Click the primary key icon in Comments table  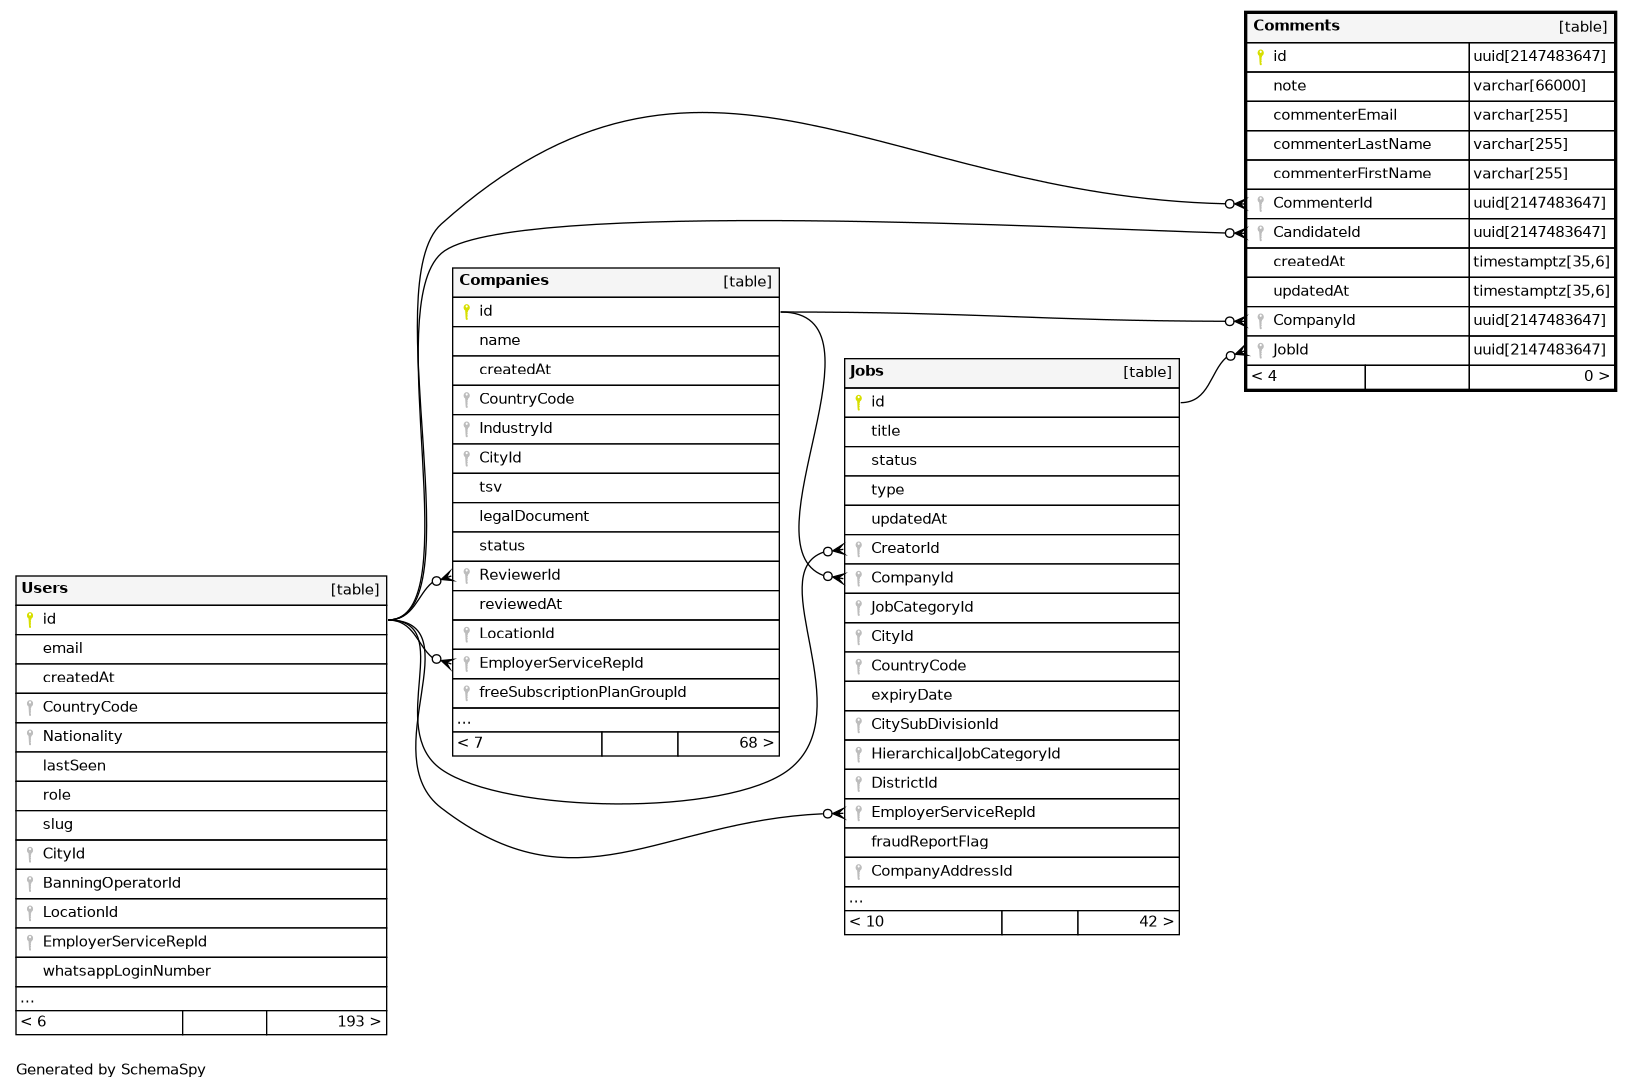(1260, 57)
